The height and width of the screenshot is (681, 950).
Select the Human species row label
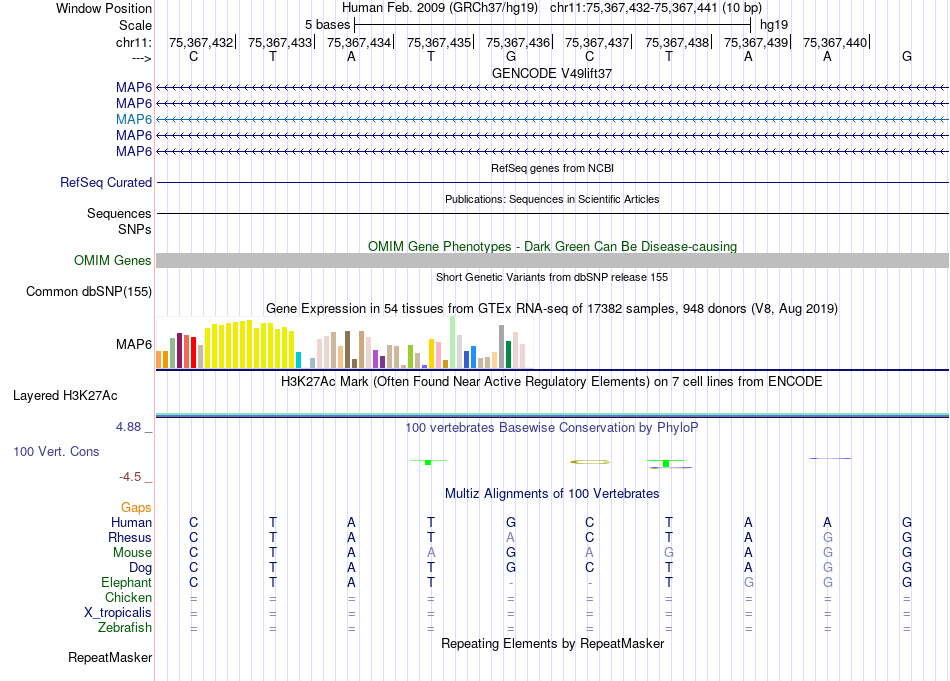pos(131,522)
